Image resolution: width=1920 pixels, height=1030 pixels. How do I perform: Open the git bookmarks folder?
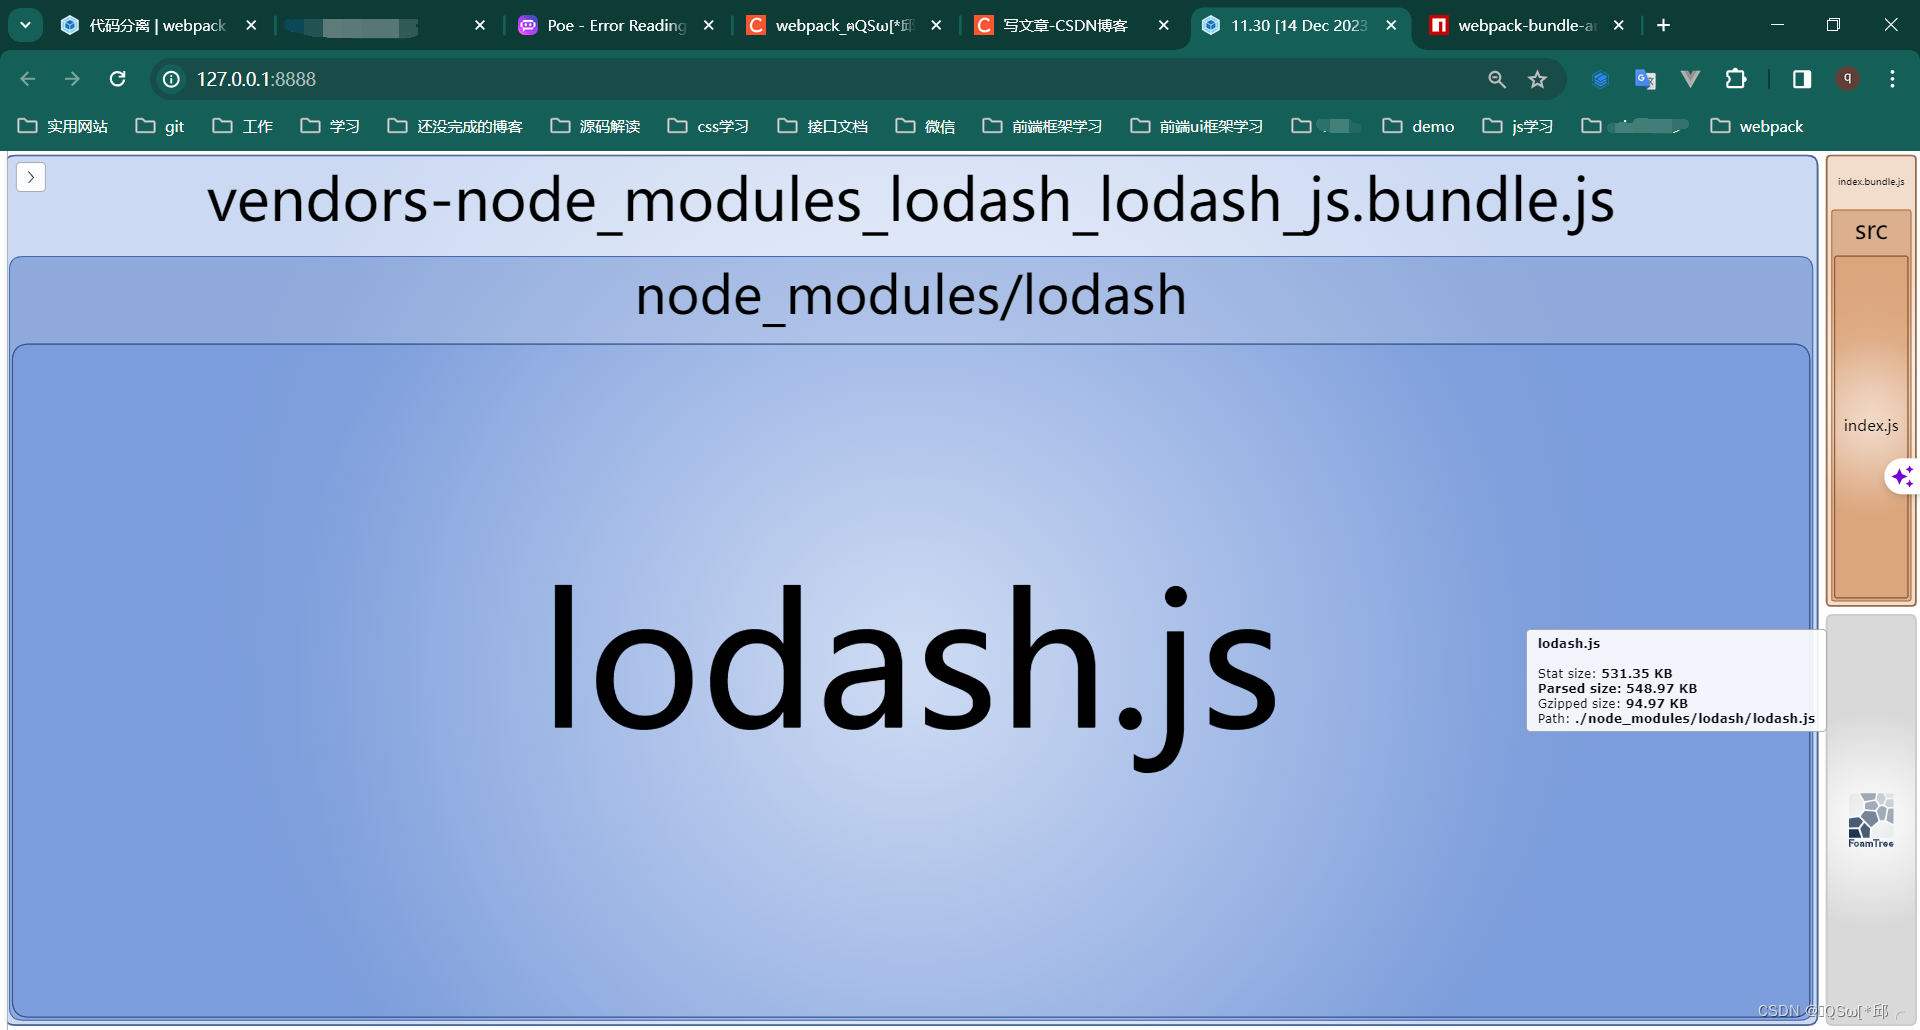click(160, 126)
